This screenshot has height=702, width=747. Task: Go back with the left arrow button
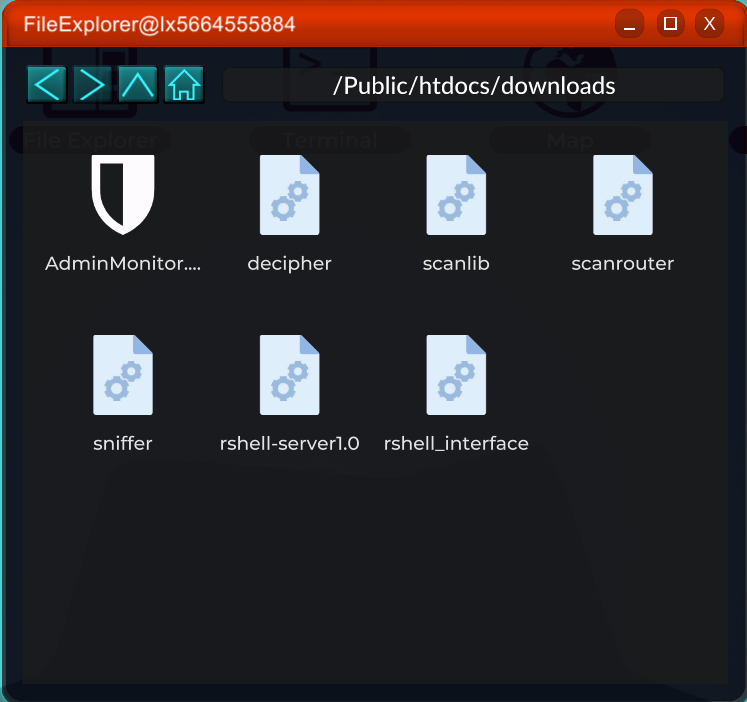click(x=47, y=85)
